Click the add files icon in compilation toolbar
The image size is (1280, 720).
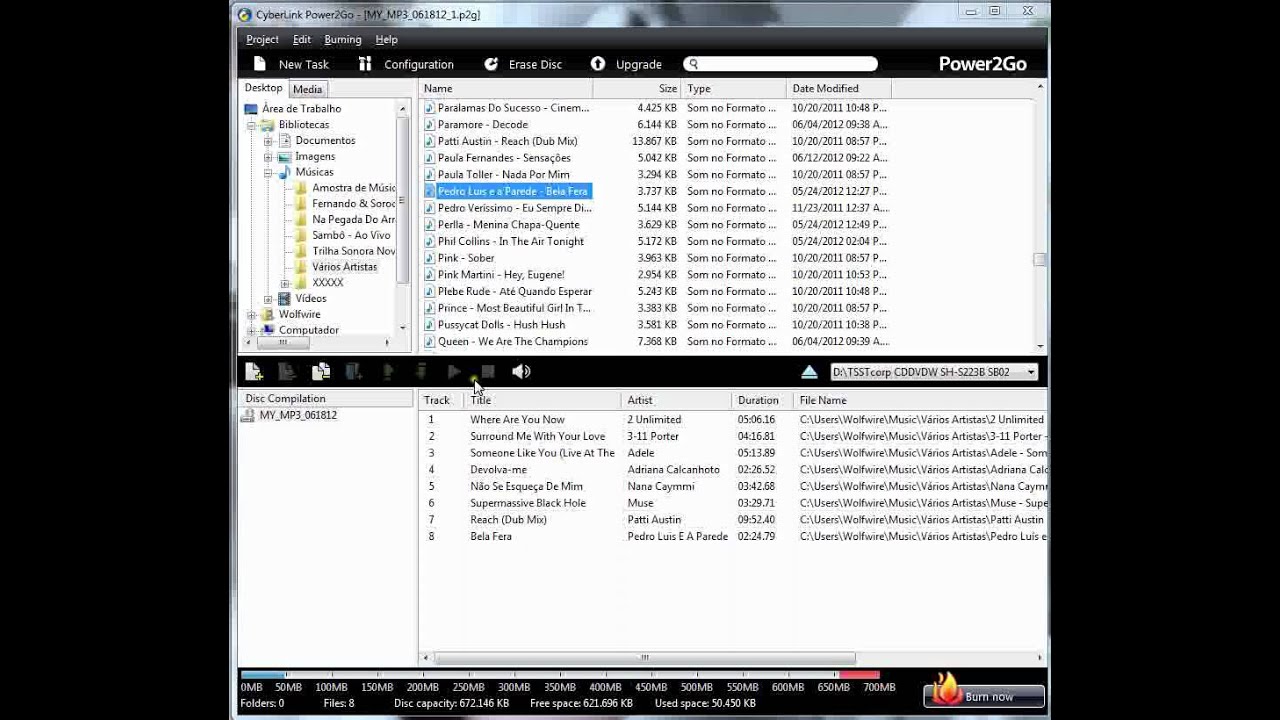[254, 372]
